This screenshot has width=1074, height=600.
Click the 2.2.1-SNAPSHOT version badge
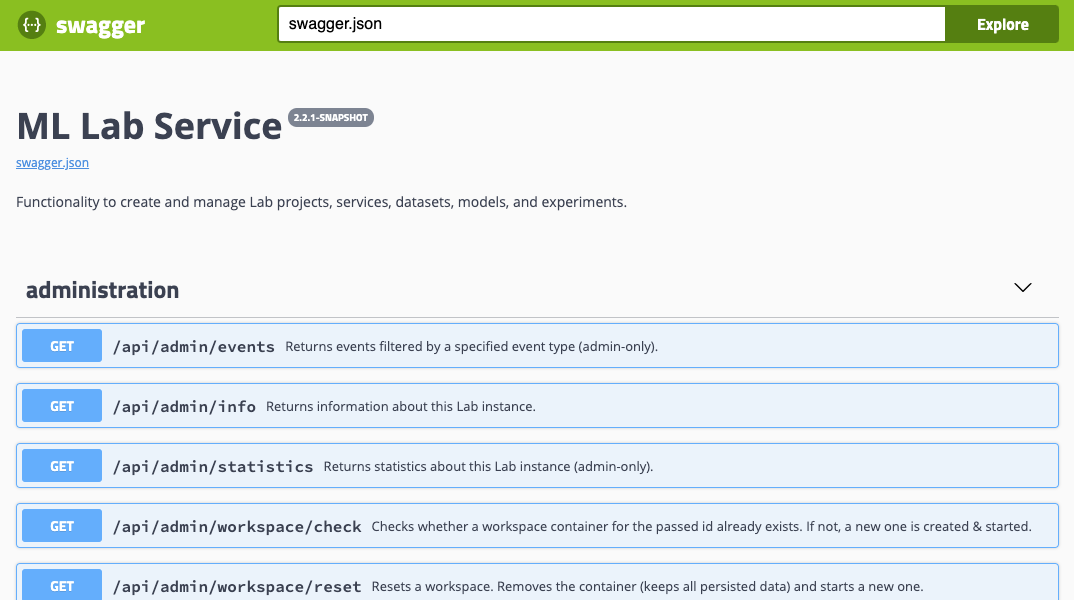331,118
